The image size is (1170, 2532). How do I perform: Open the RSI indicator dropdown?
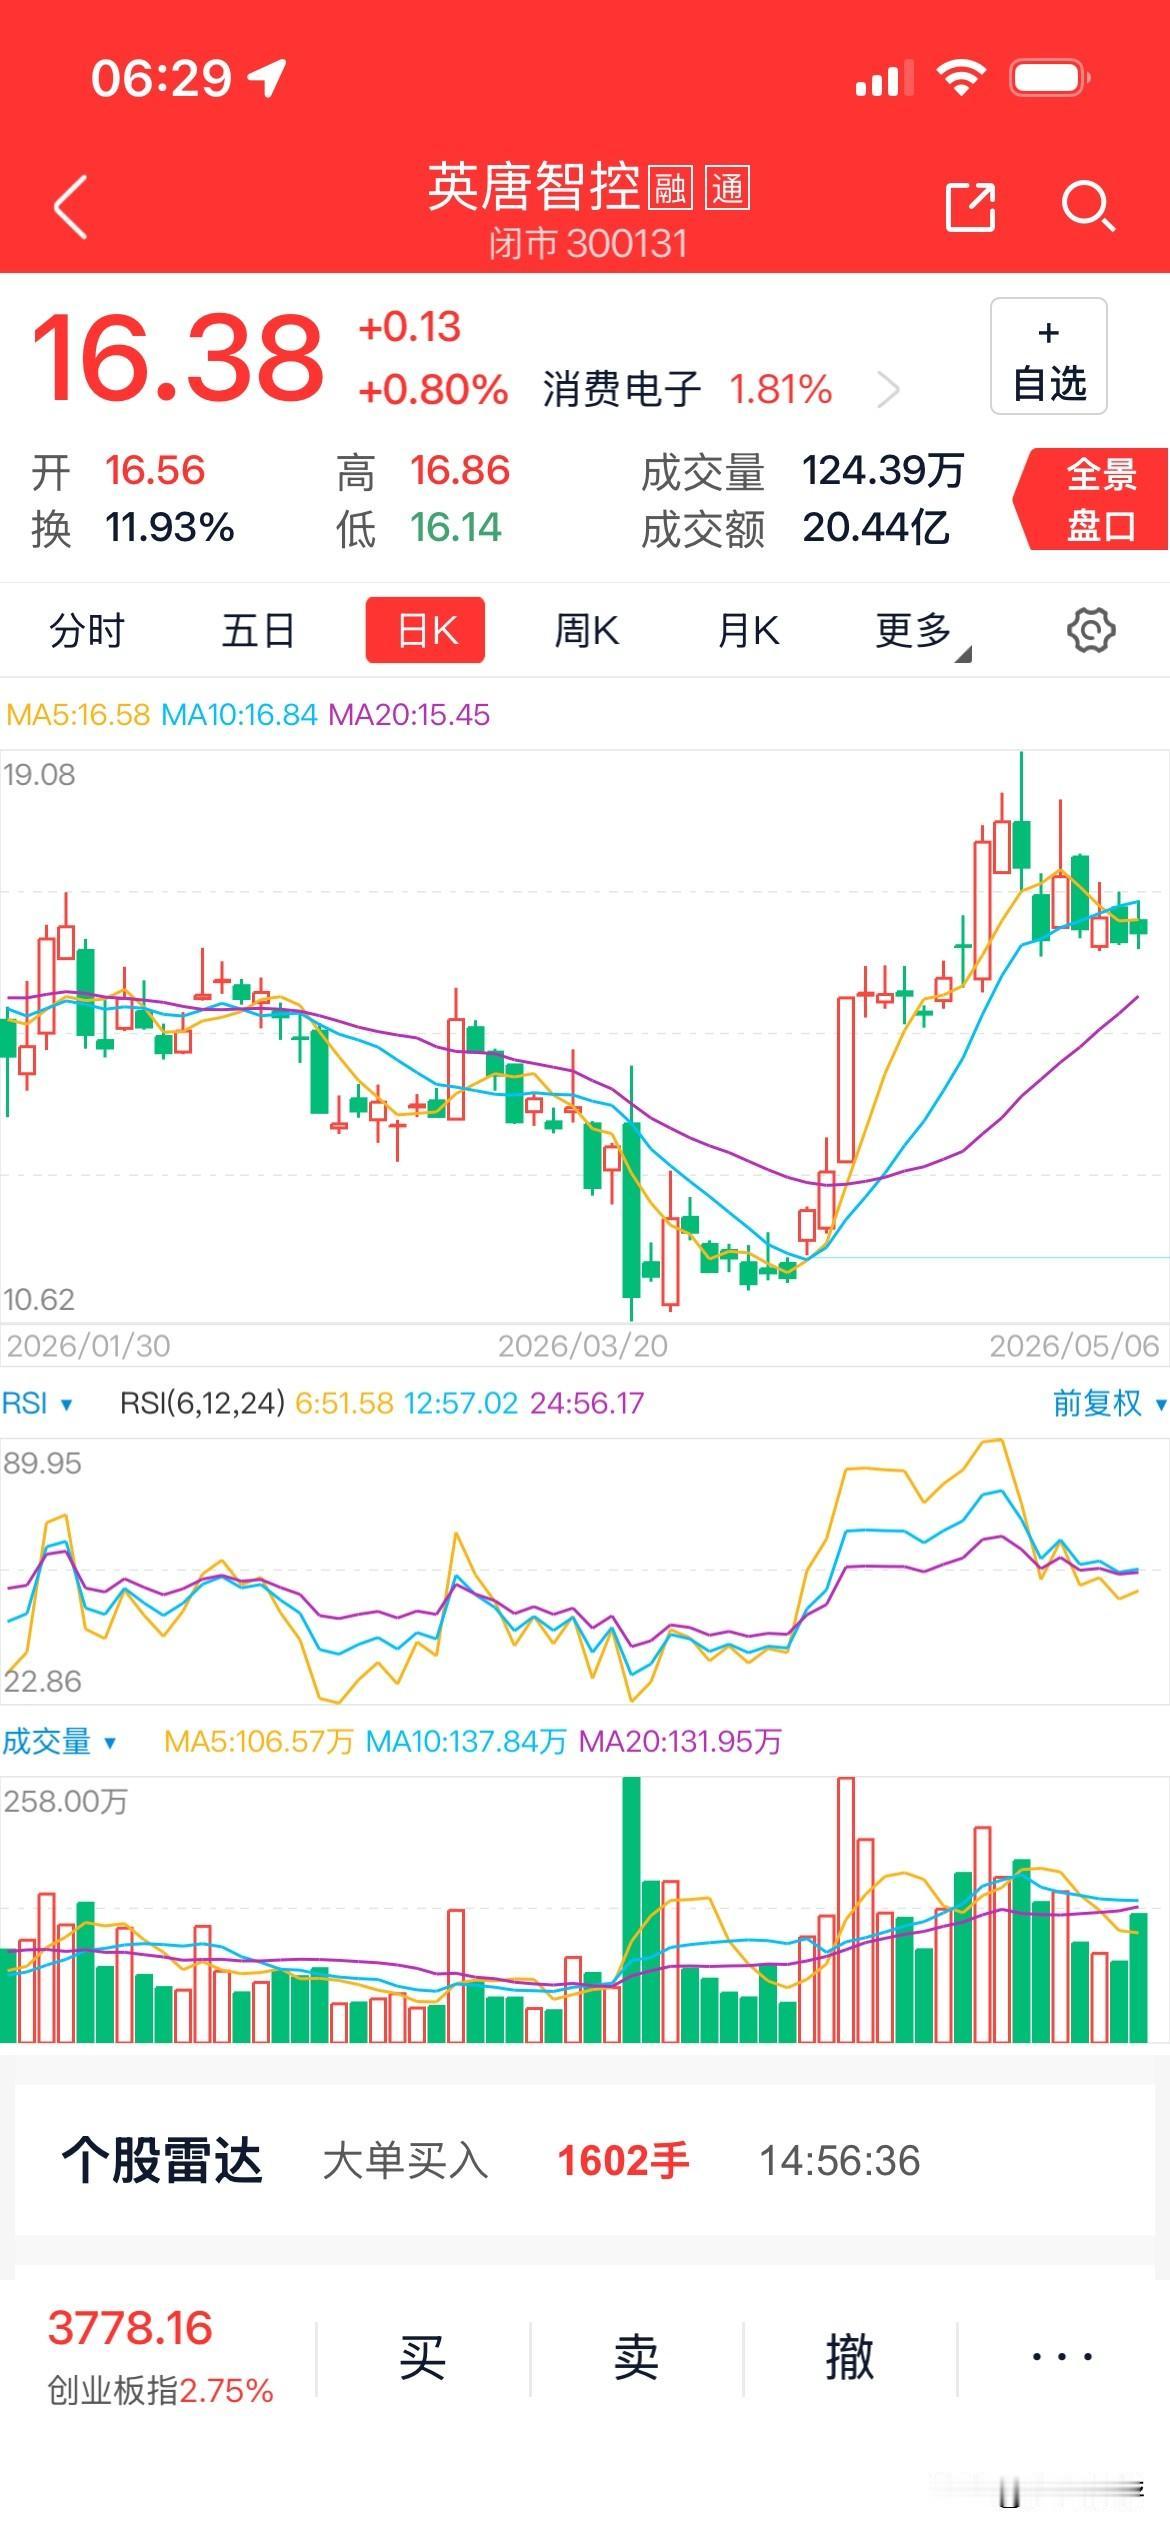point(37,1404)
